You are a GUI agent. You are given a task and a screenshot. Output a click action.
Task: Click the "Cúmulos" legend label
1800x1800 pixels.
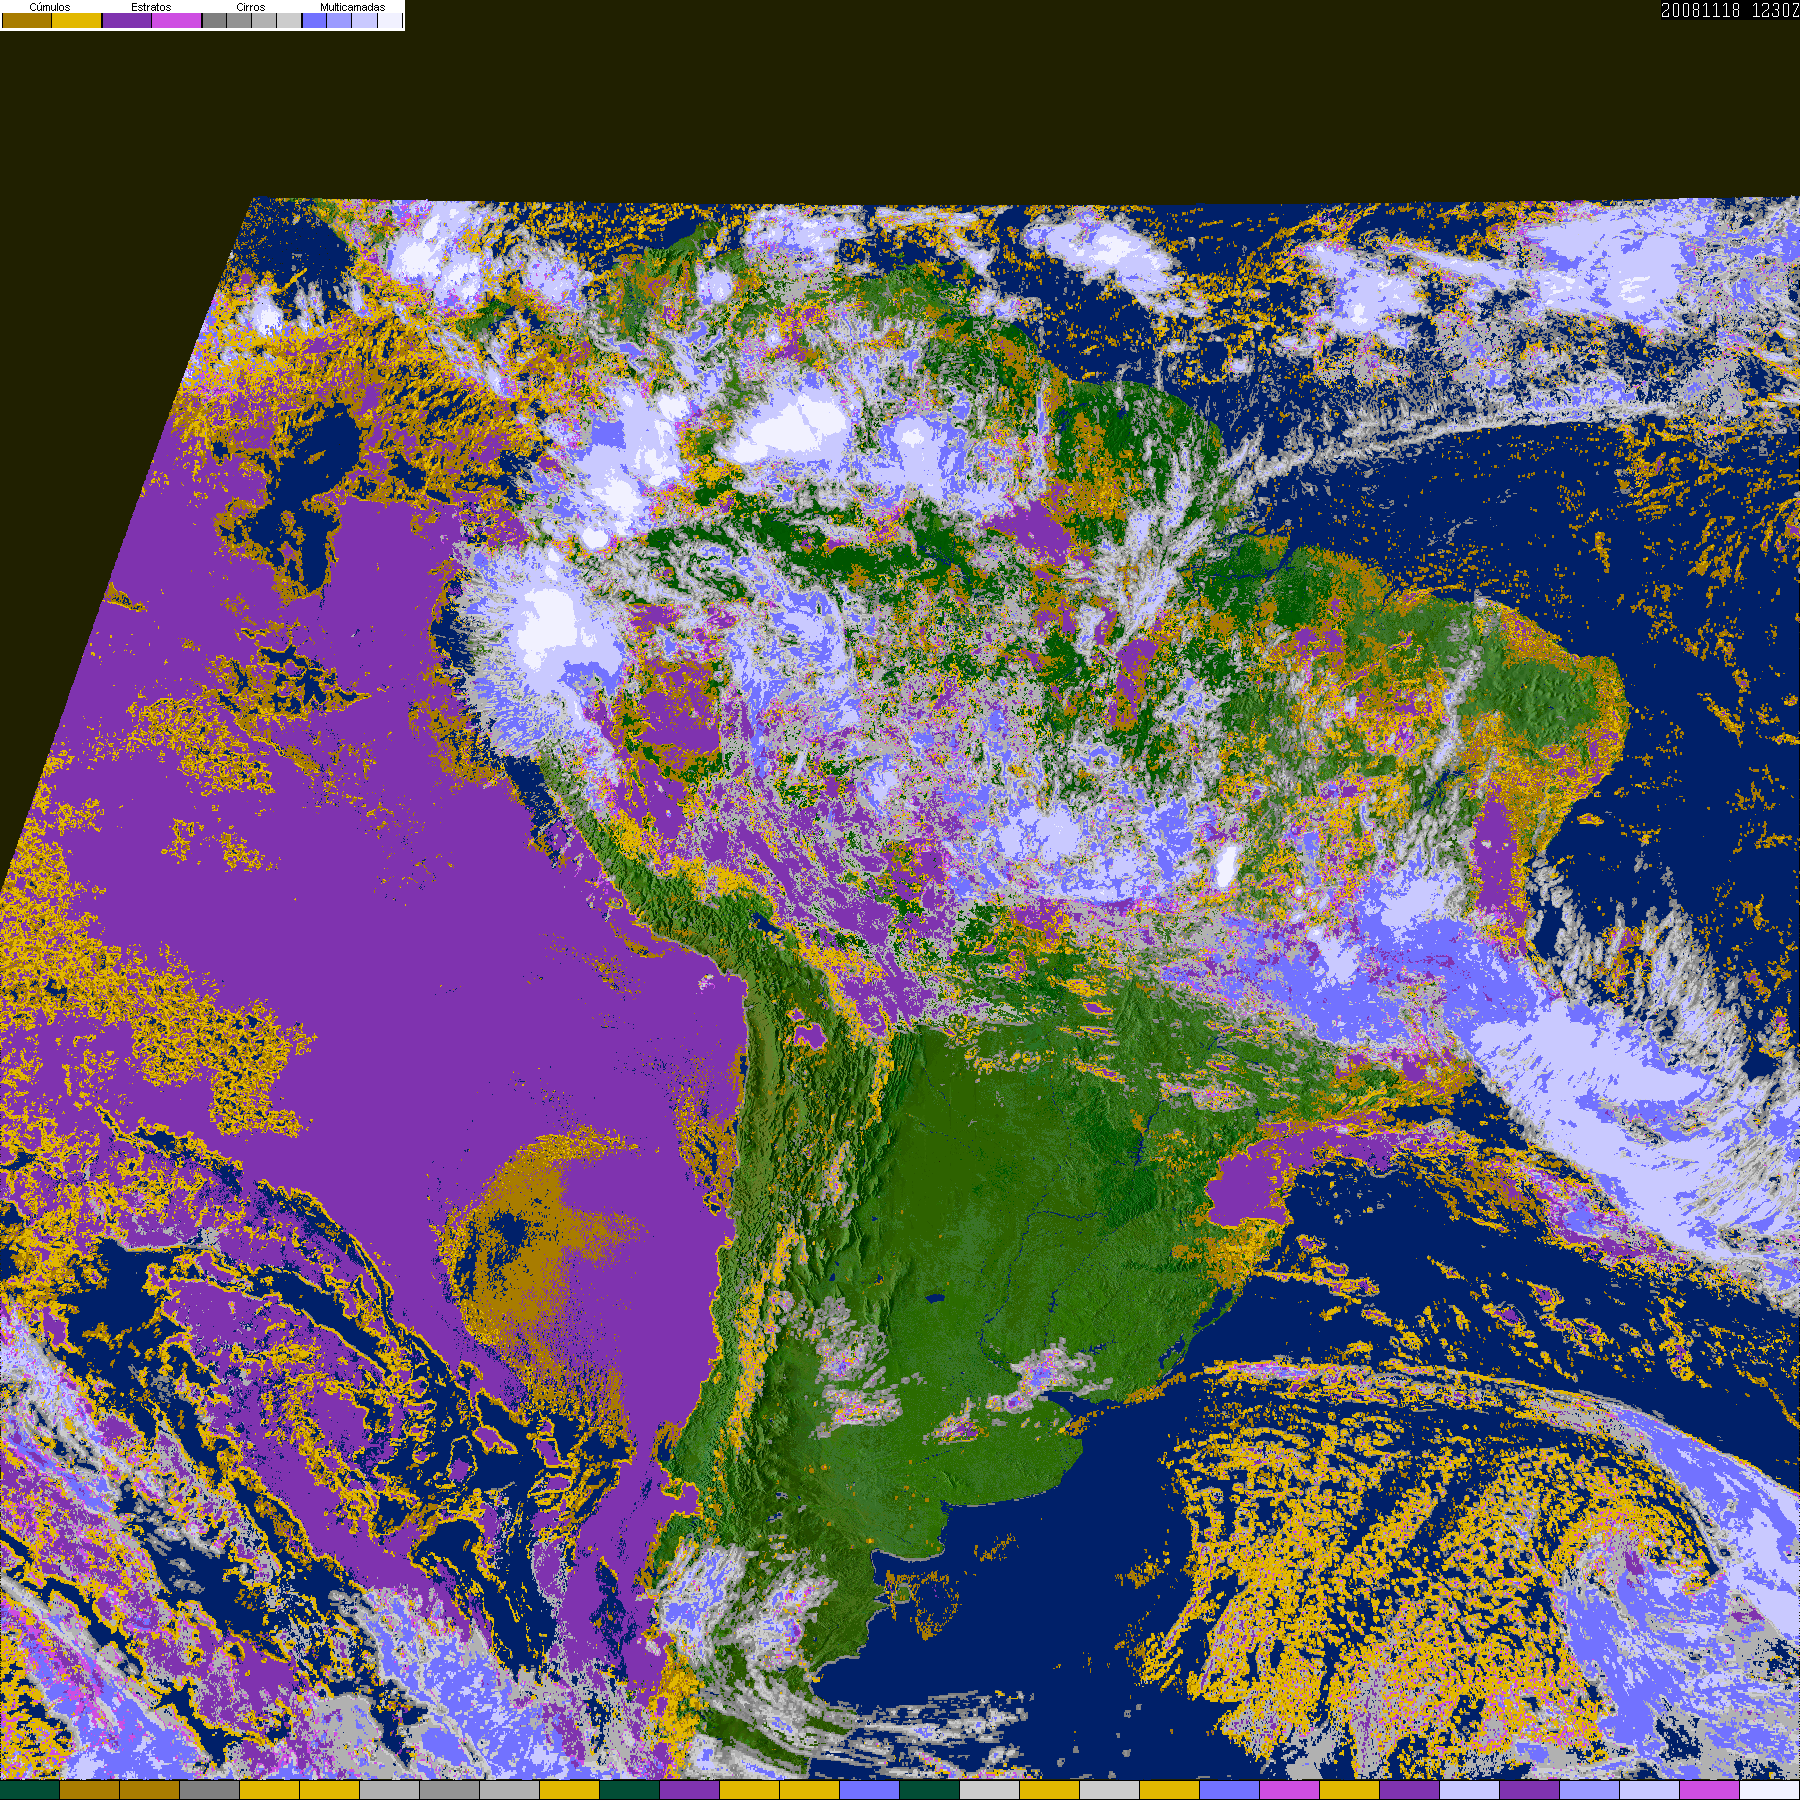pos(50,7)
